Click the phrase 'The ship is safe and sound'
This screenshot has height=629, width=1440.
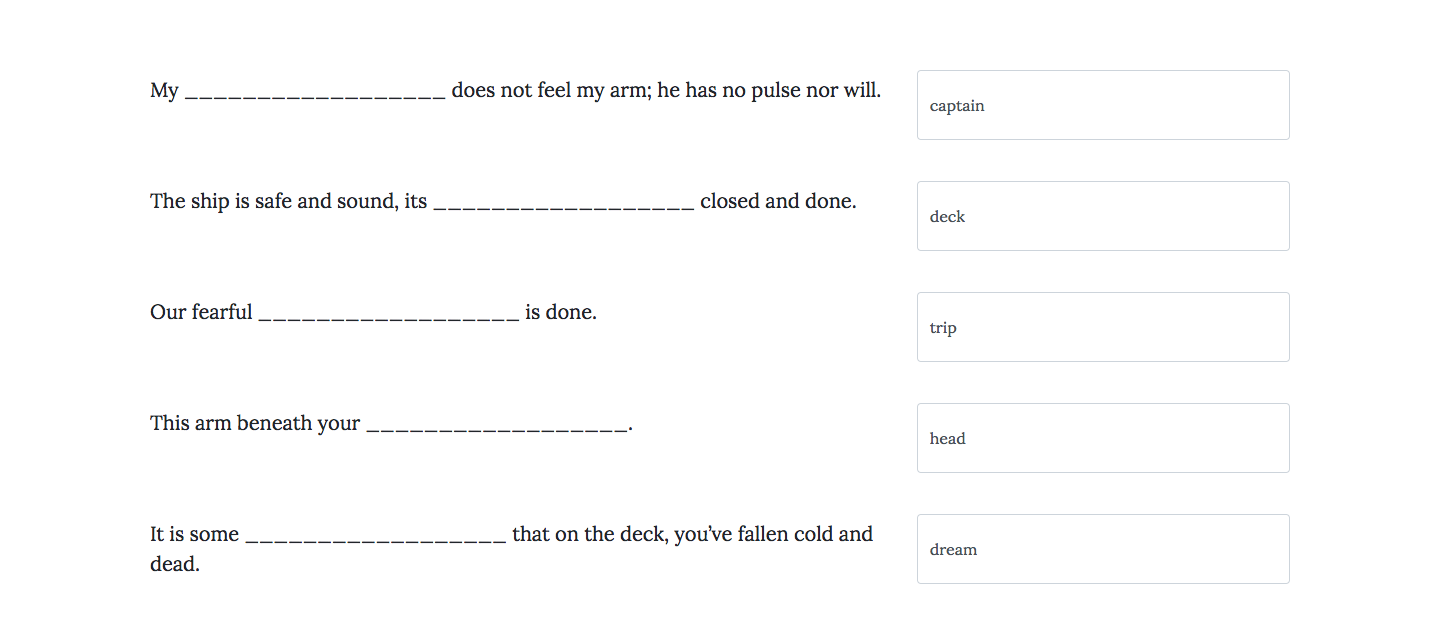274,201
